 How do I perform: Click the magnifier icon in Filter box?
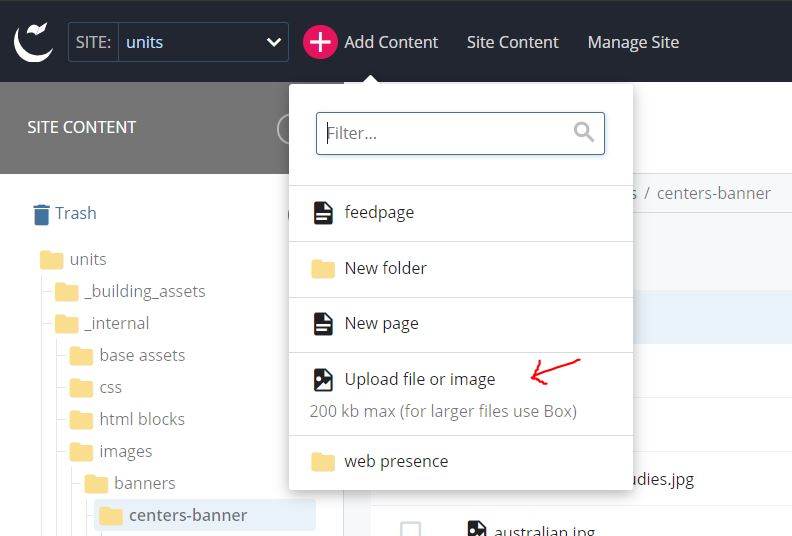[x=584, y=132]
